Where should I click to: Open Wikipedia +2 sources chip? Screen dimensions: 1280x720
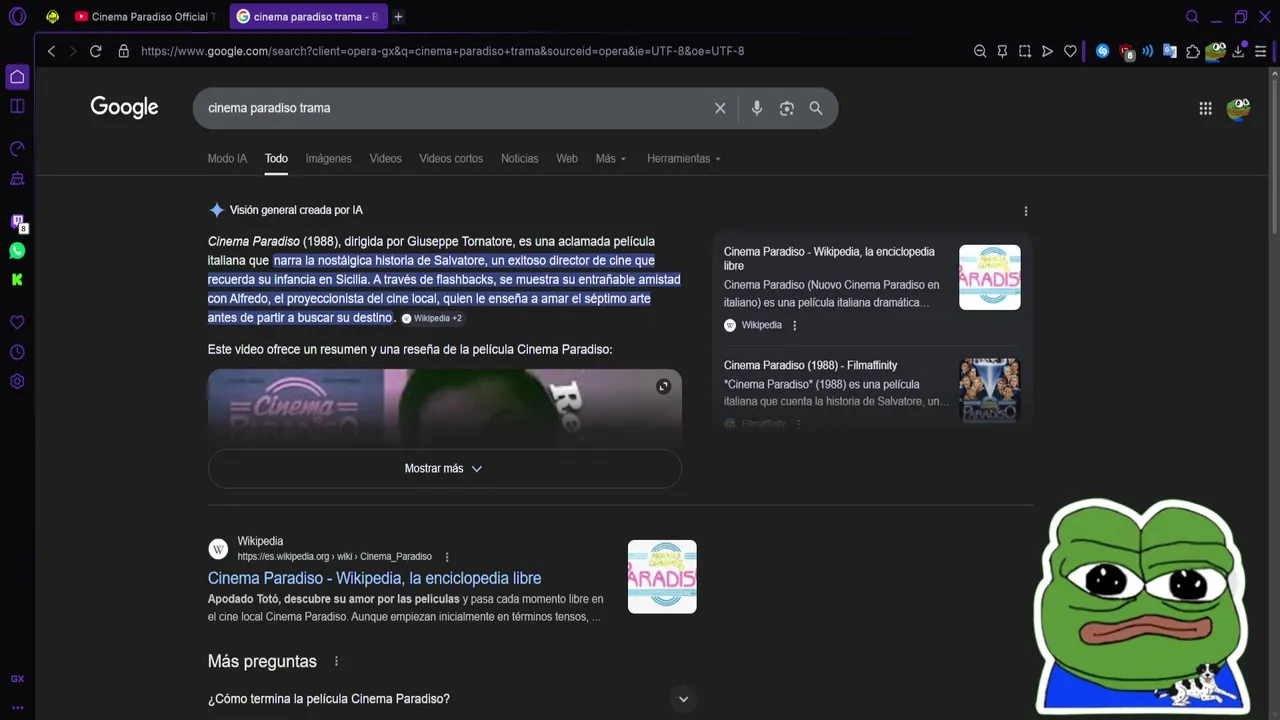coord(432,318)
